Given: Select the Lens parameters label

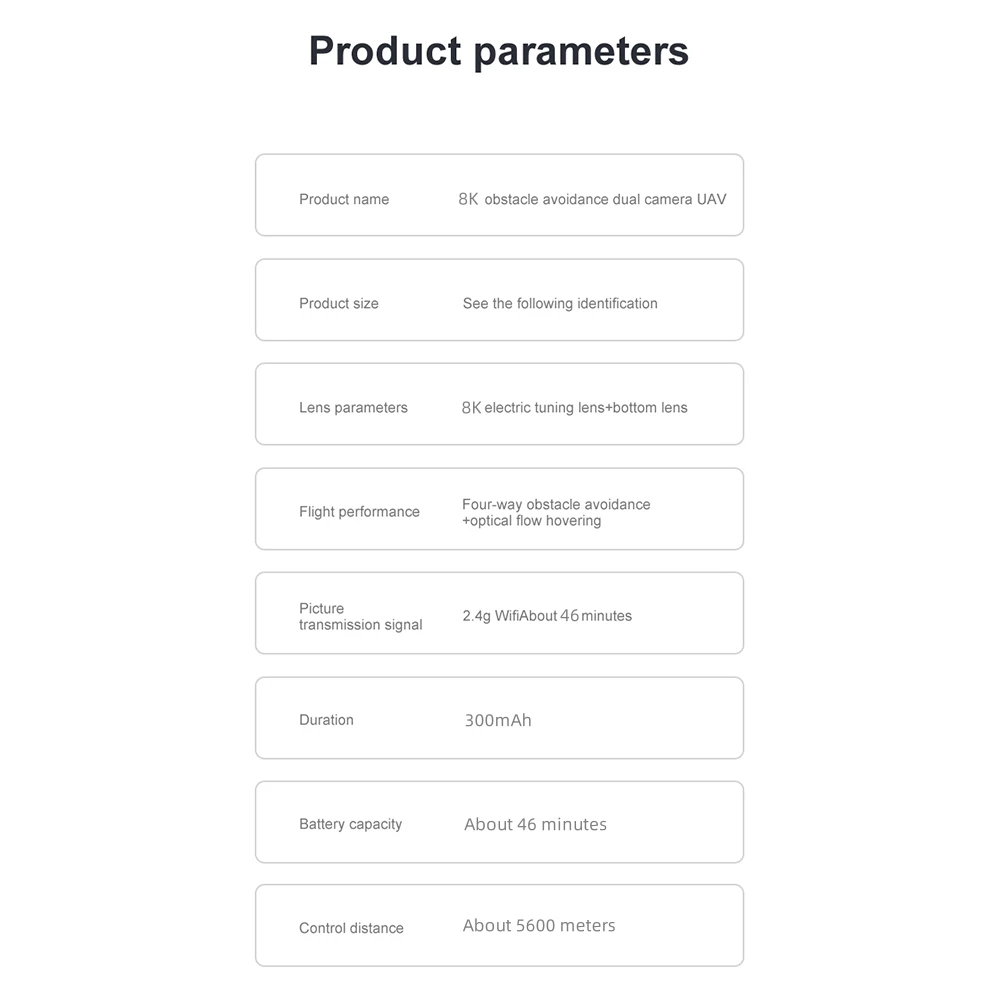Looking at the screenshot, I should coord(353,408).
